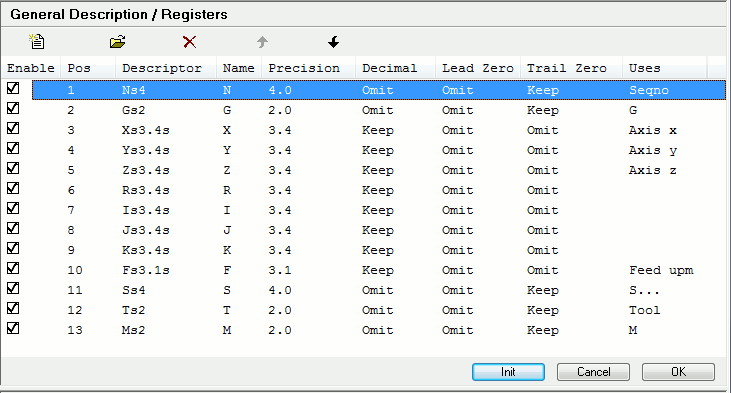This screenshot has width=731, height=393.
Task: Click the new register document icon
Action: tap(36, 41)
